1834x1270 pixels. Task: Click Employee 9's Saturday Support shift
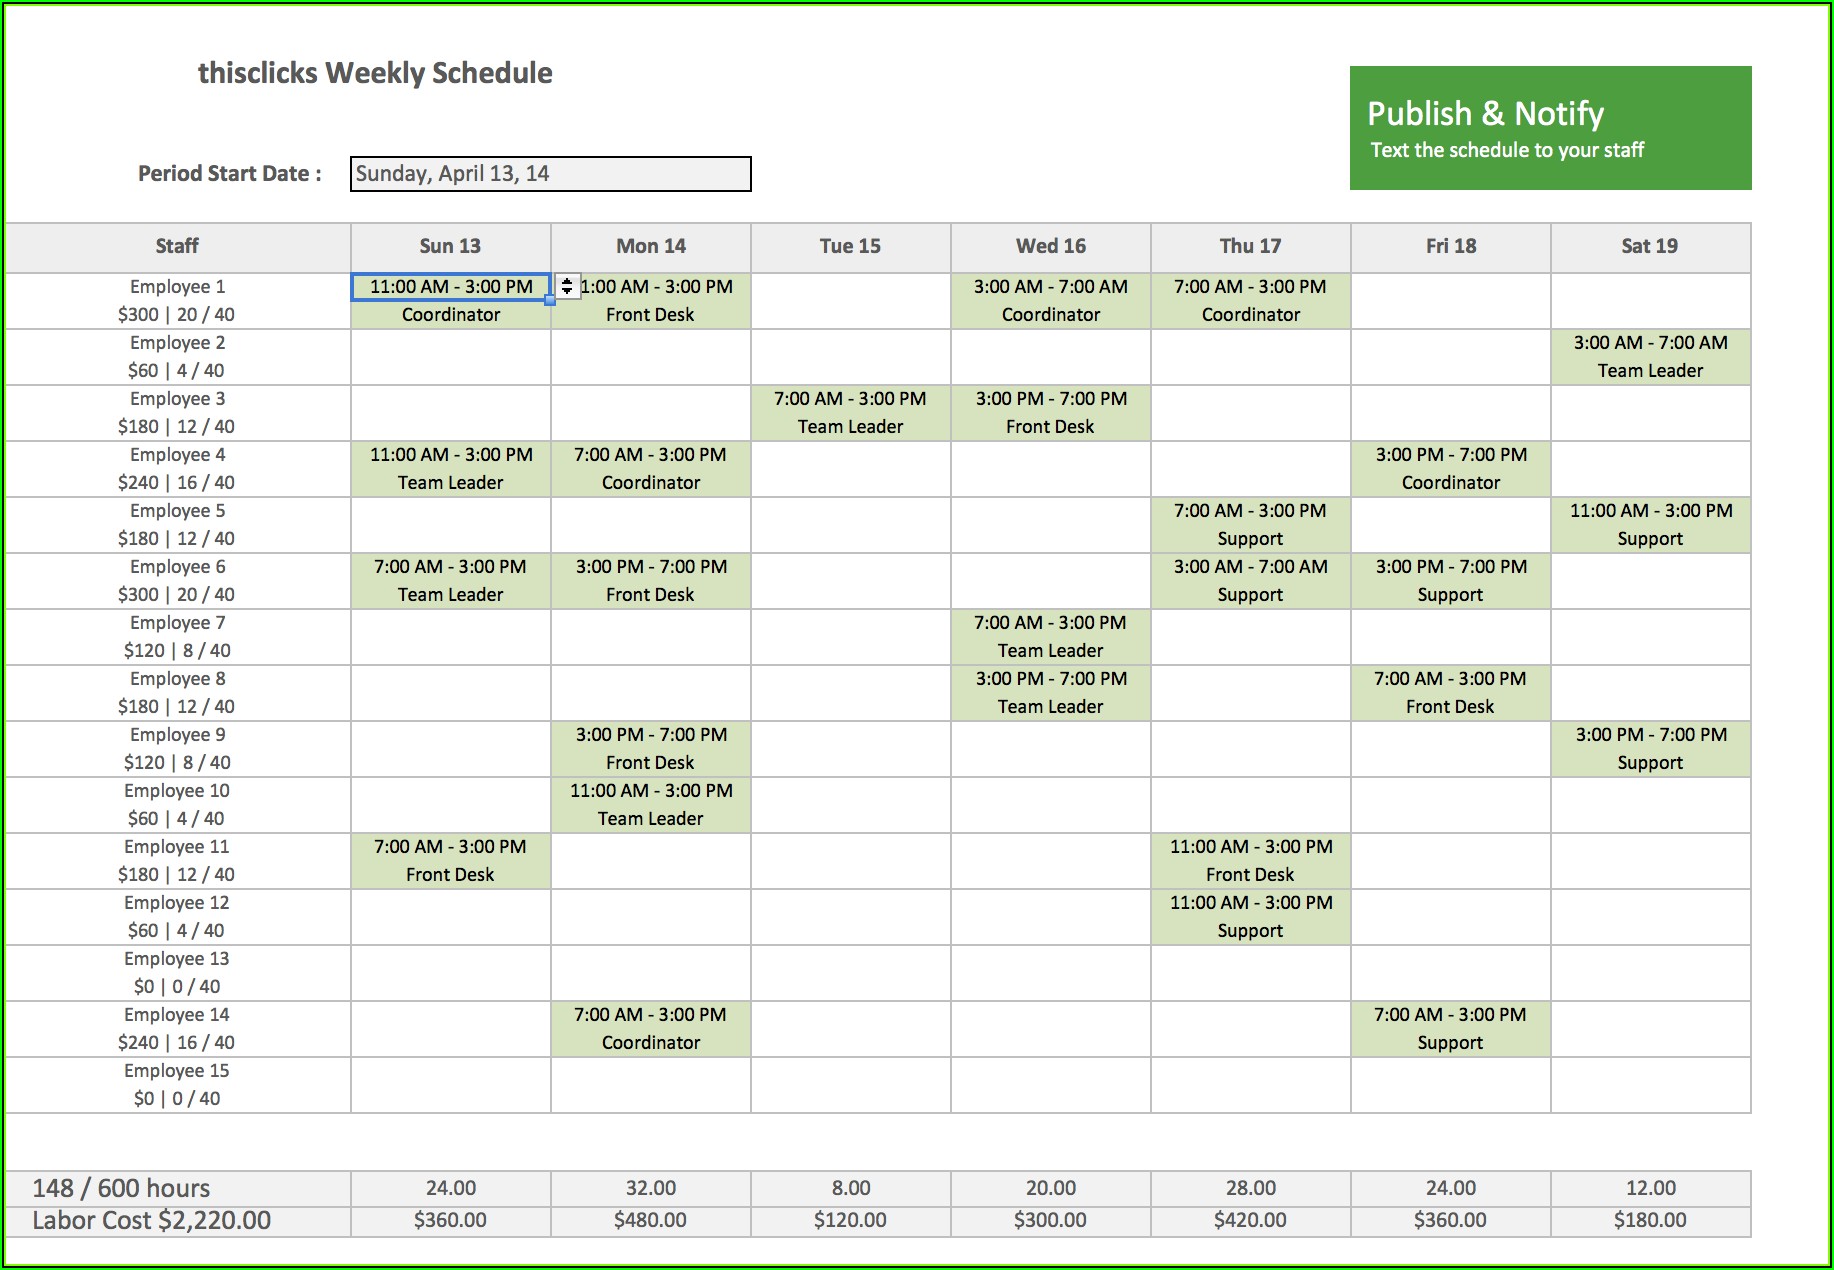(x=1650, y=749)
